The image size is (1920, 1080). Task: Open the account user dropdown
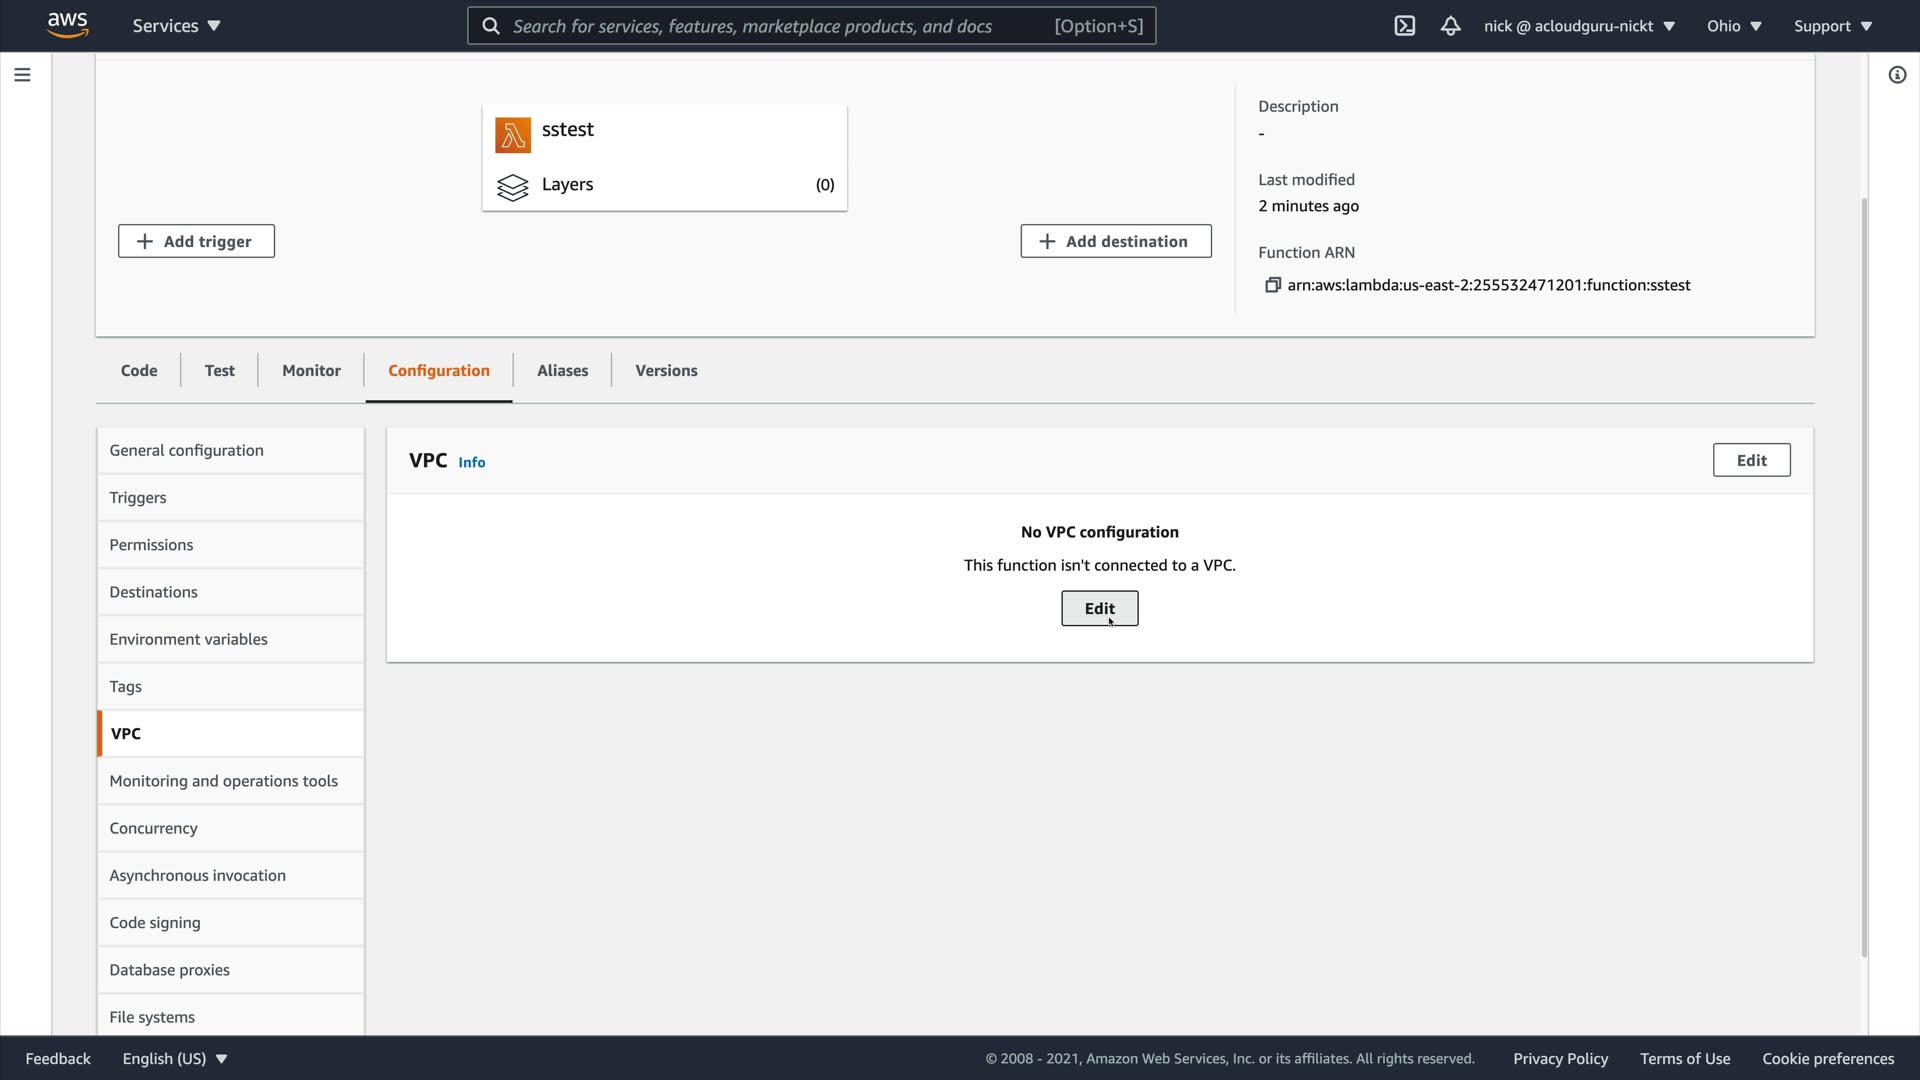(x=1578, y=26)
